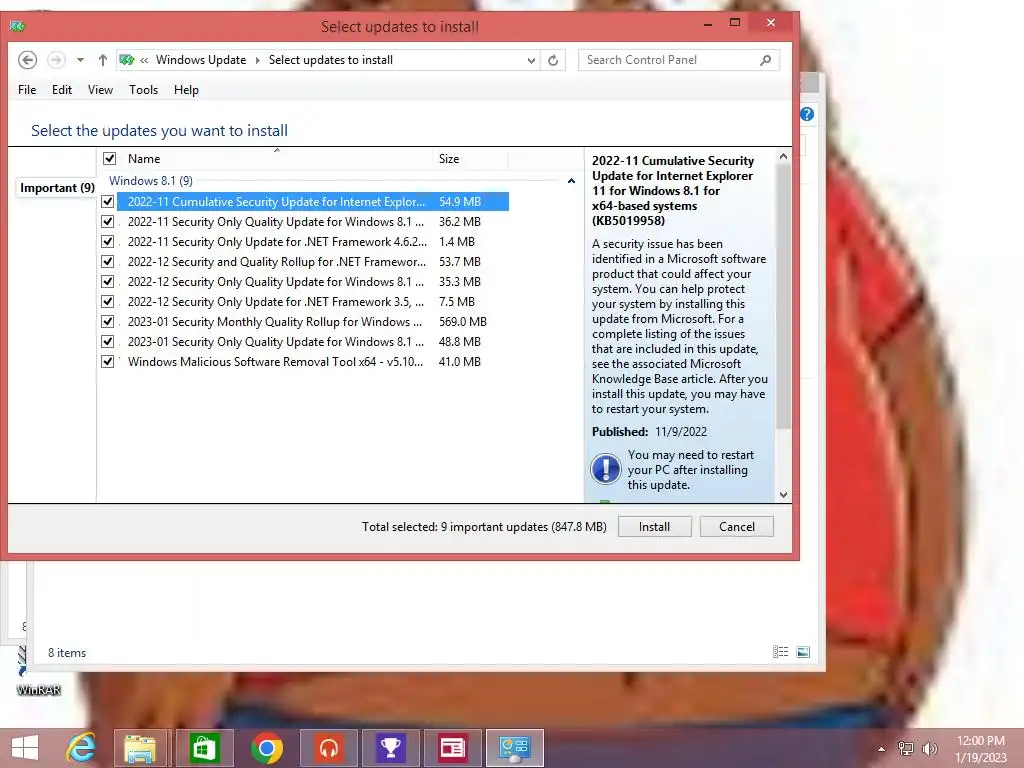Launch Google Chrome from the taskbar
The width and height of the screenshot is (1024, 768).
pyautogui.click(x=266, y=748)
